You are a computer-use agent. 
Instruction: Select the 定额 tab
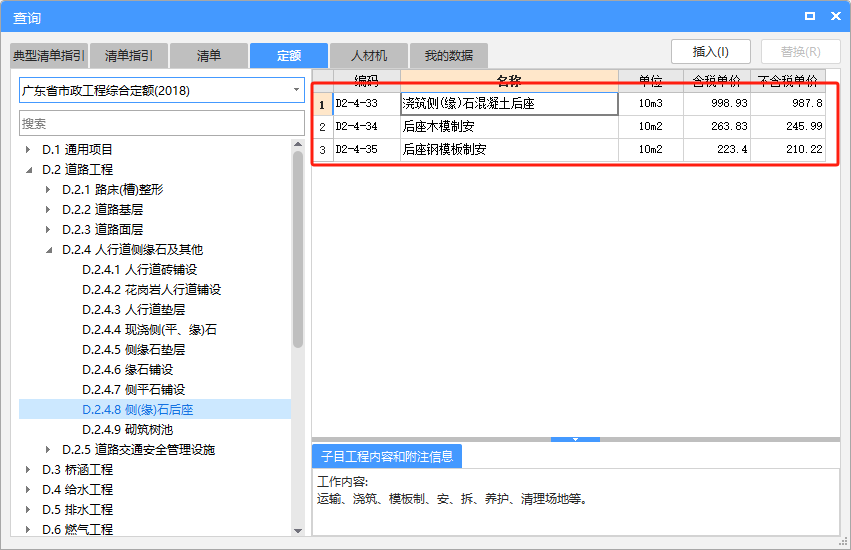pos(289,55)
